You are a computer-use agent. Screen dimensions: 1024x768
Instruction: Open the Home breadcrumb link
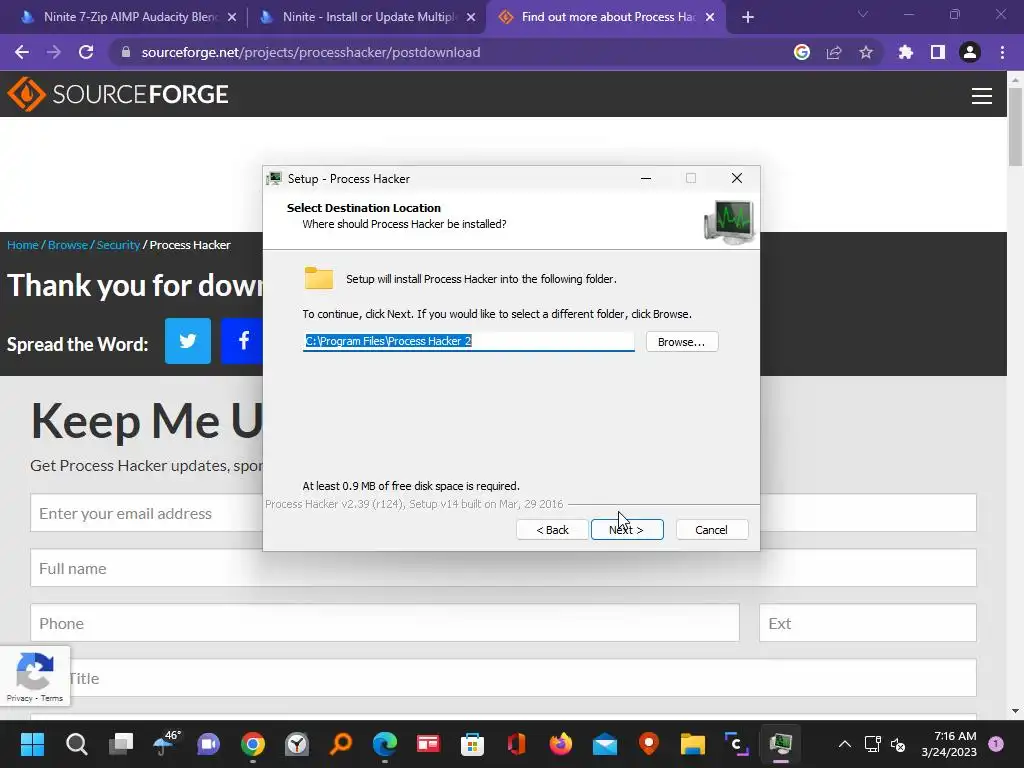tap(23, 245)
